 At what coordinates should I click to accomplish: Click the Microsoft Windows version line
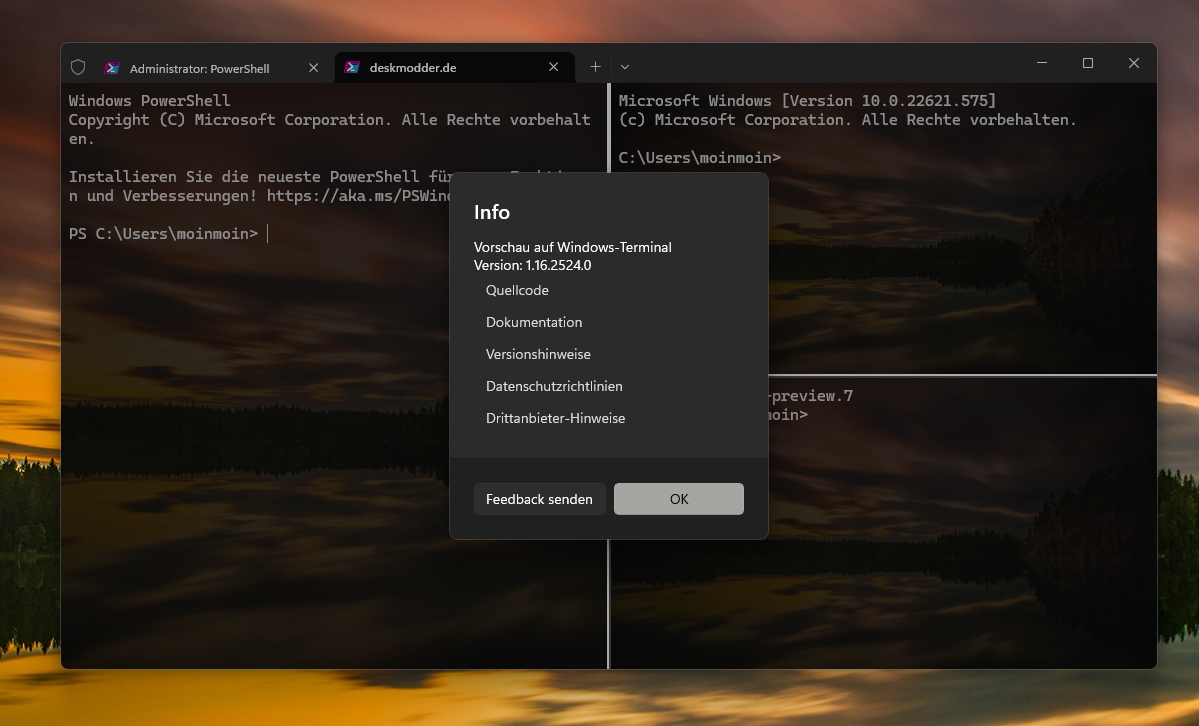807,101
